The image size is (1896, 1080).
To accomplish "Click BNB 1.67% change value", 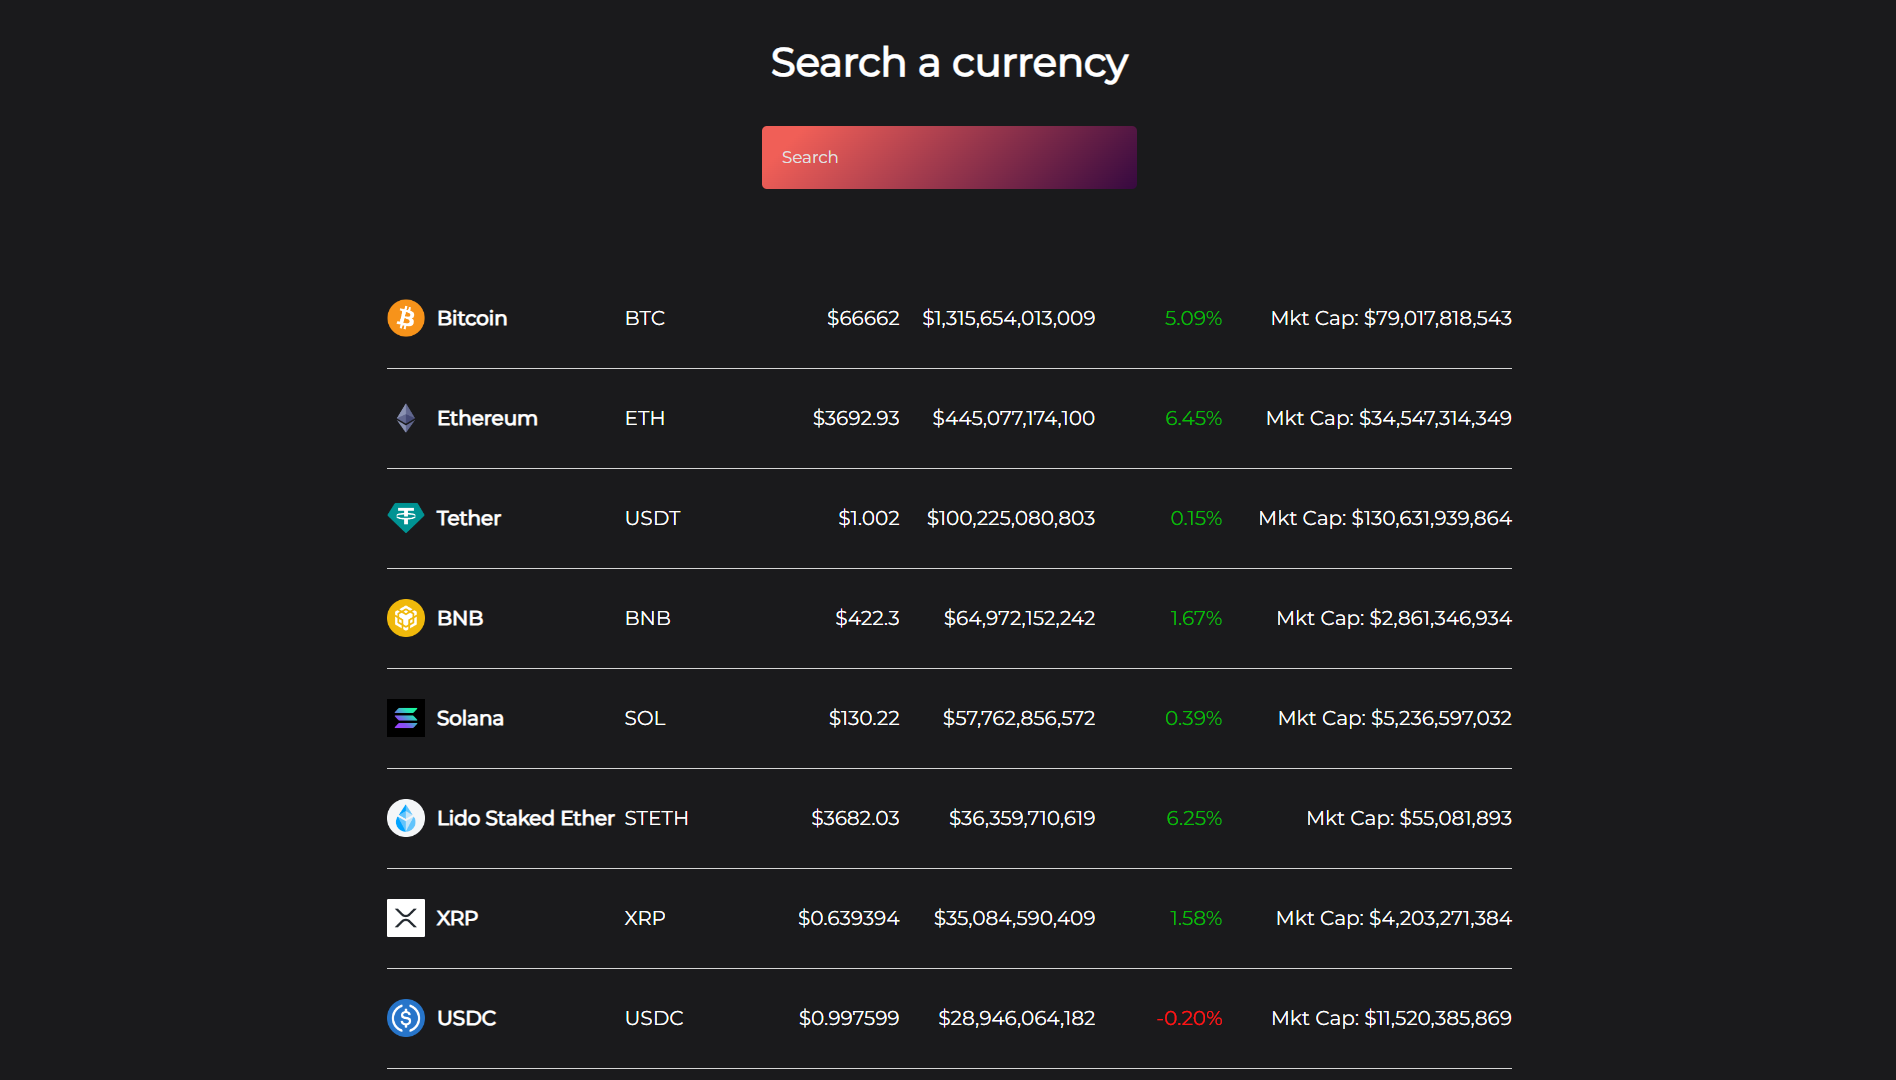I will 1197,618.
